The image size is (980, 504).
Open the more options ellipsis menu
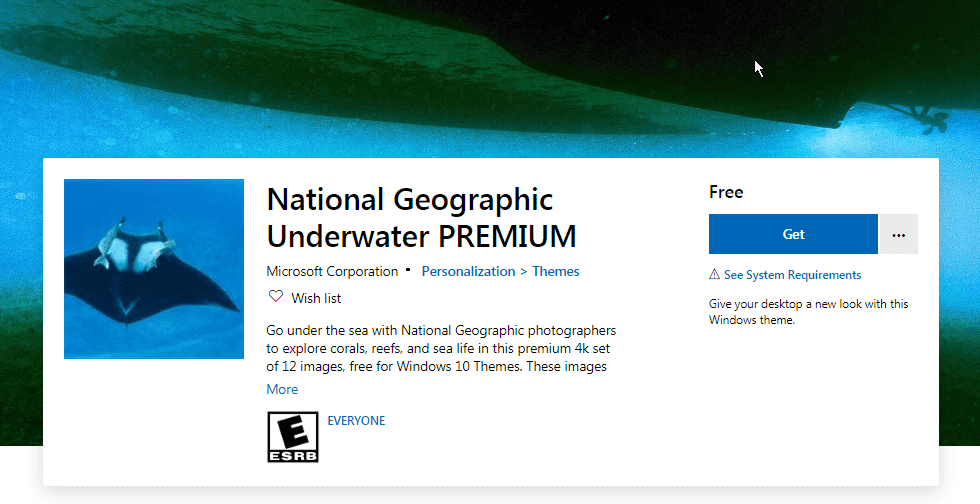(898, 234)
